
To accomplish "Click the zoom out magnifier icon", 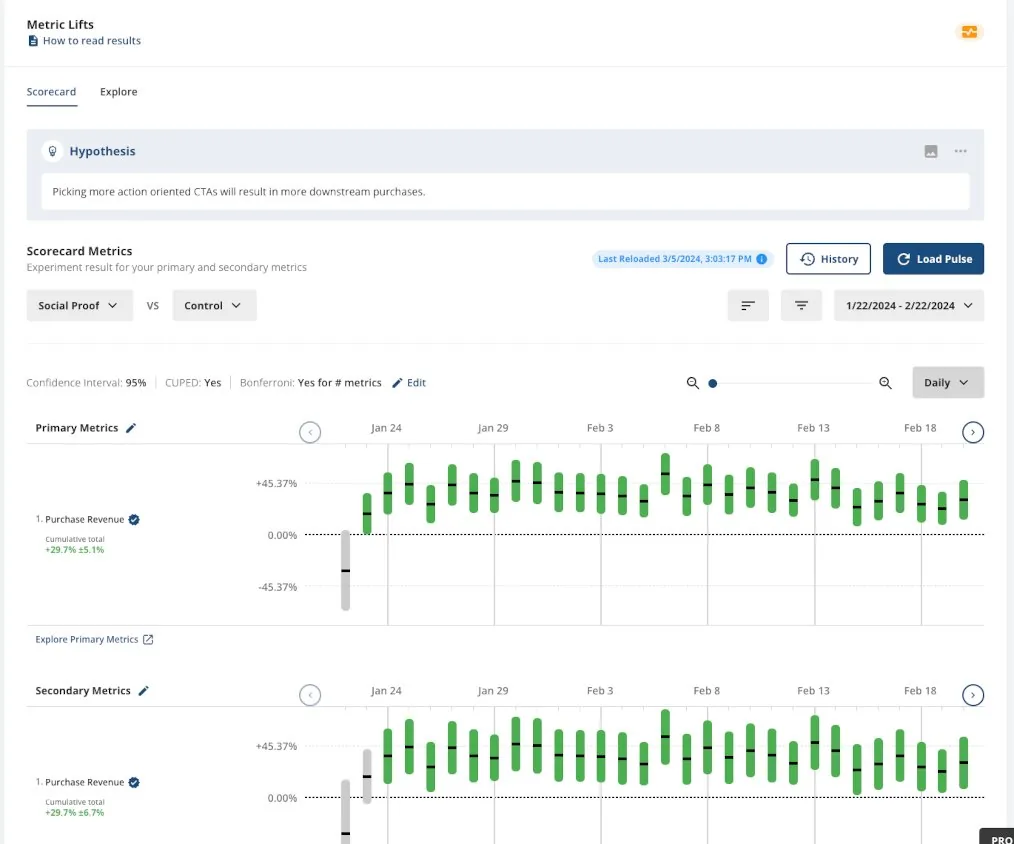I will pyautogui.click(x=693, y=383).
